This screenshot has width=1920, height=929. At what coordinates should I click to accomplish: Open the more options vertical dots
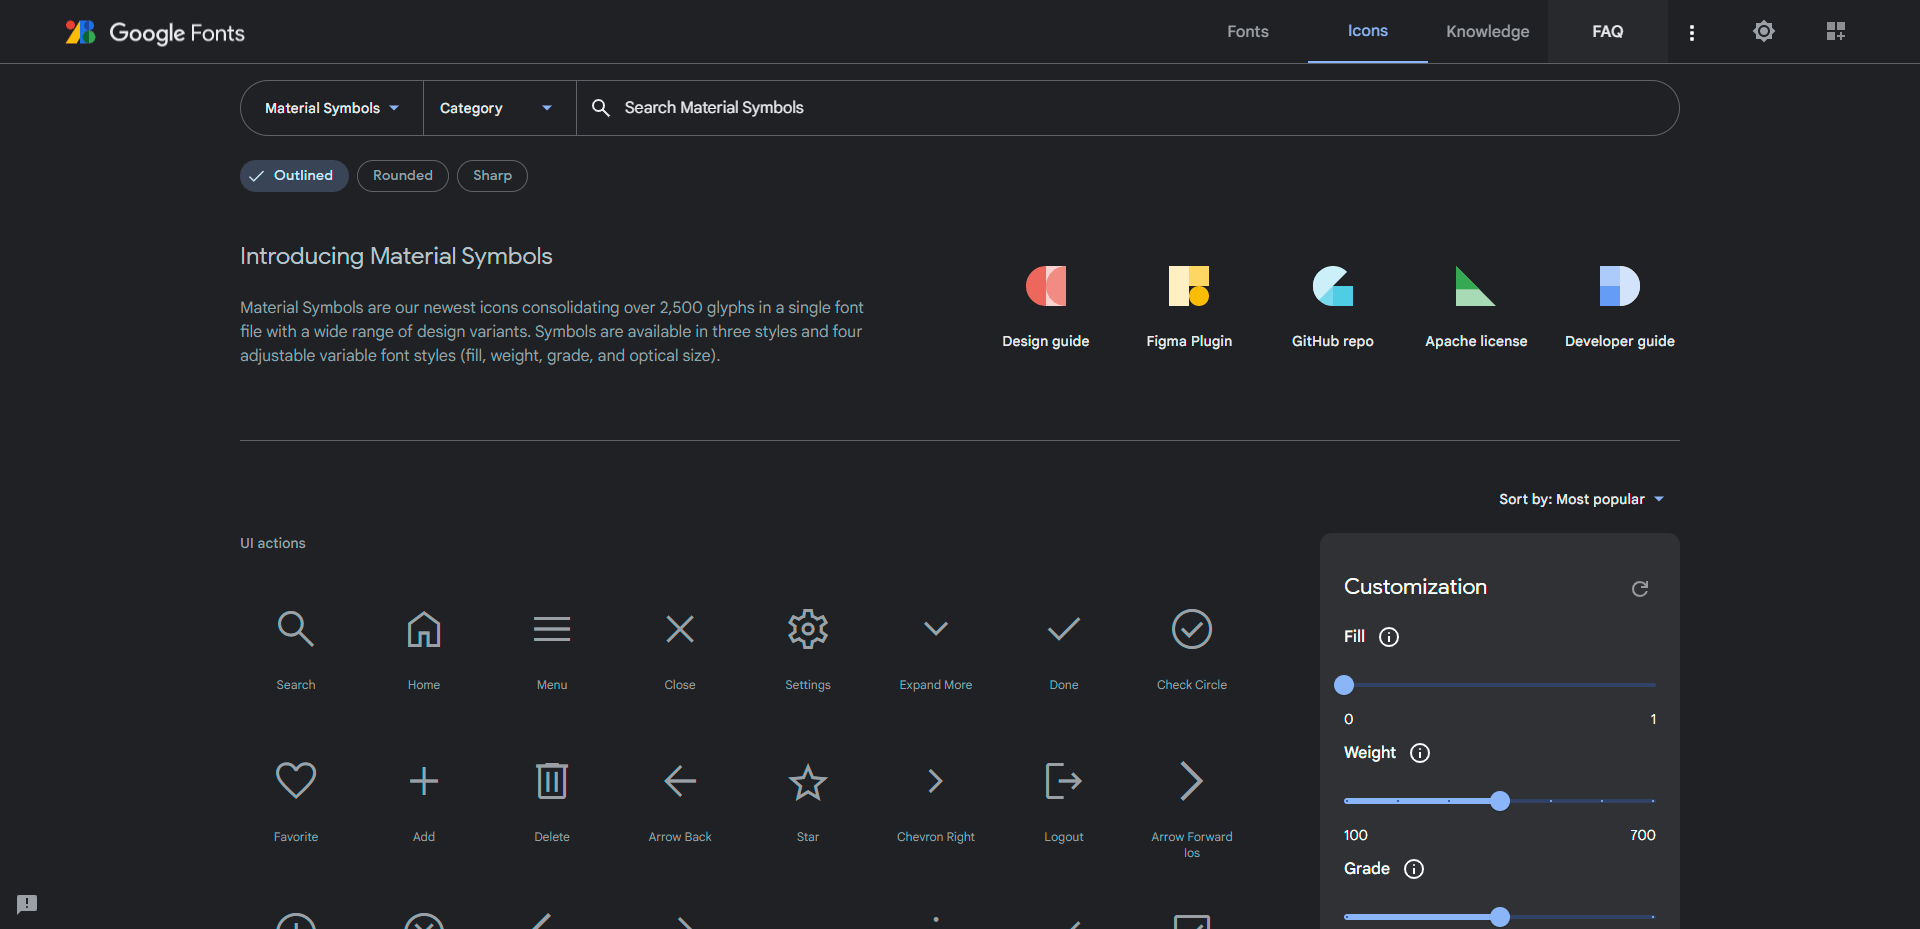pyautogui.click(x=1692, y=32)
